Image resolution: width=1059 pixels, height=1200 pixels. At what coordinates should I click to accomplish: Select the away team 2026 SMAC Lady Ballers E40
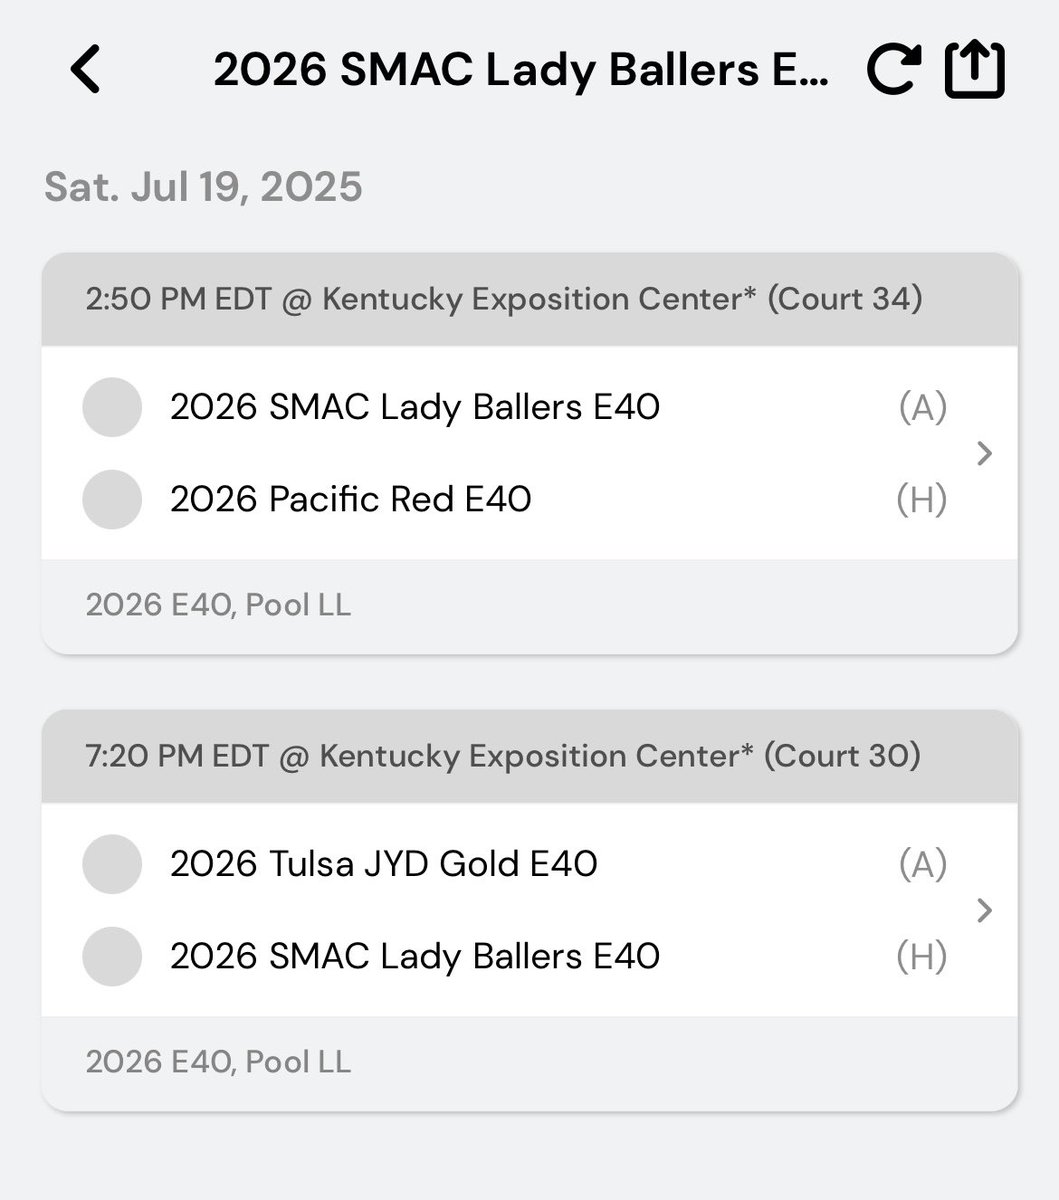pyautogui.click(x=415, y=407)
